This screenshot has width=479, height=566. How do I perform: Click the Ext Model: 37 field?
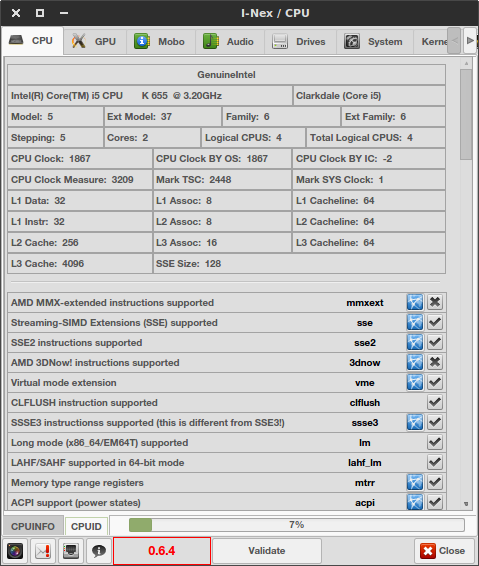click(163, 117)
